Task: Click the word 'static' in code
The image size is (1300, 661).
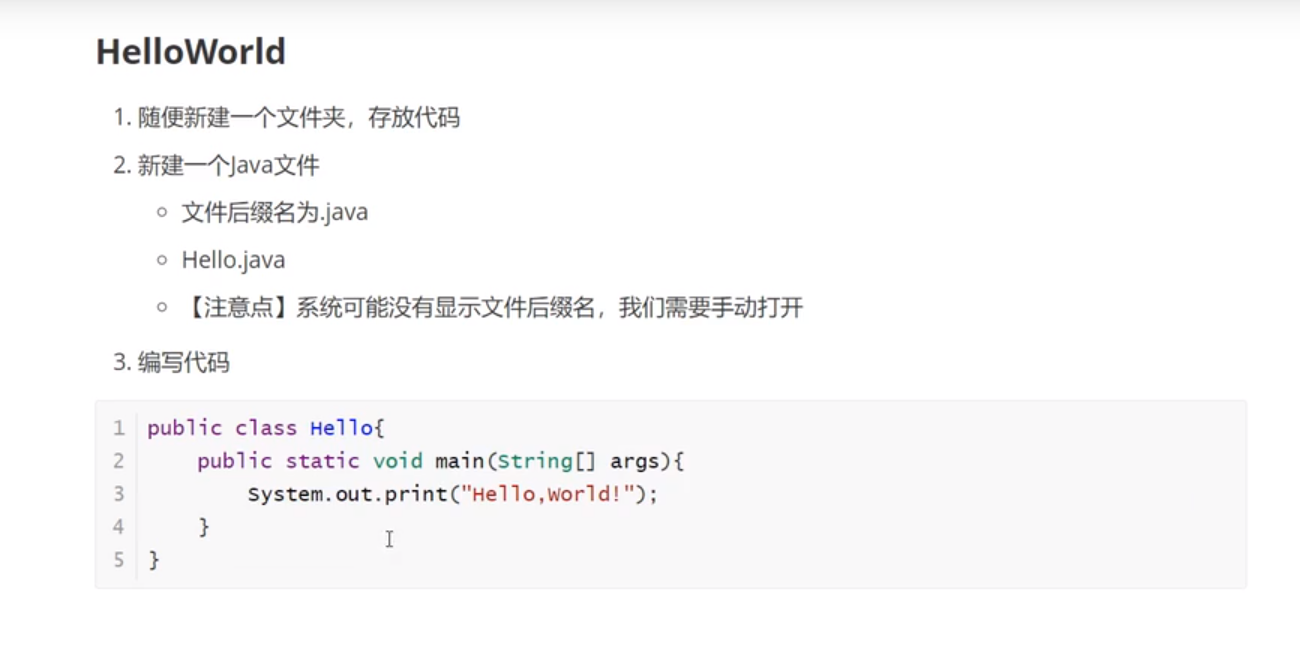Action: pos(322,461)
